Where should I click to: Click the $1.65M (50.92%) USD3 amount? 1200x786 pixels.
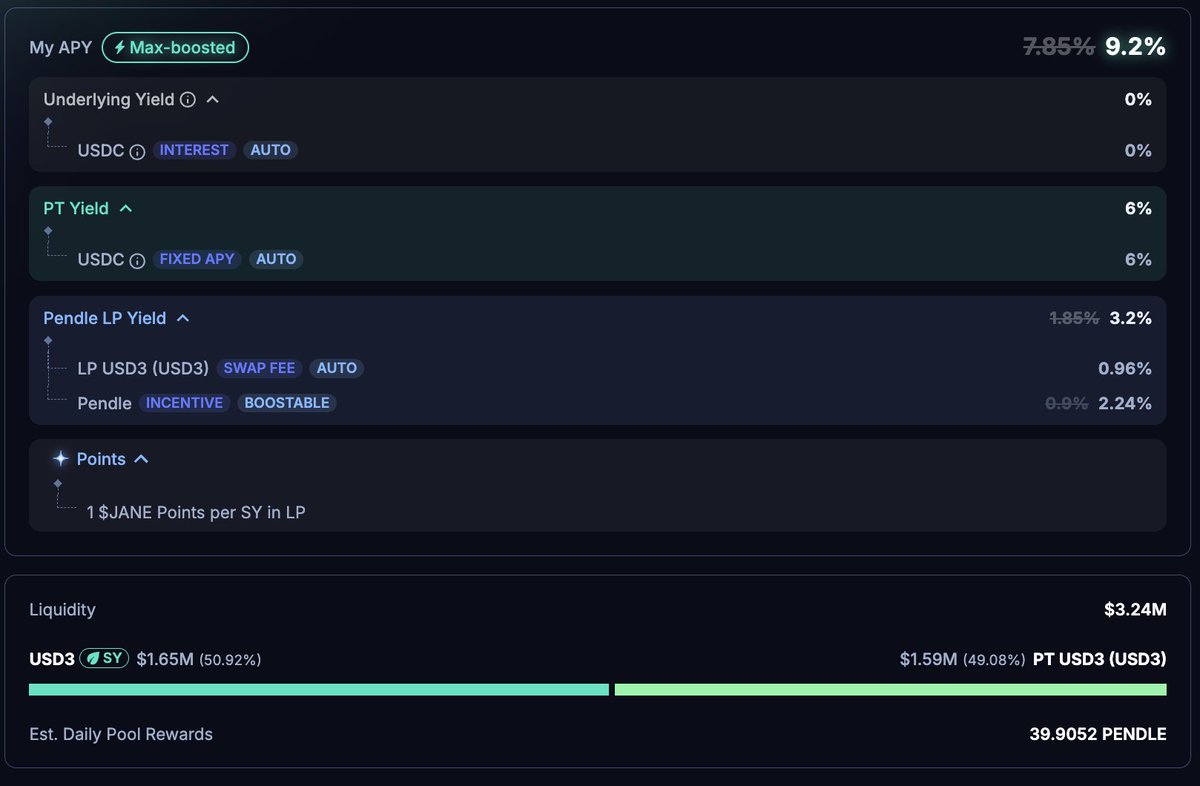click(199, 659)
